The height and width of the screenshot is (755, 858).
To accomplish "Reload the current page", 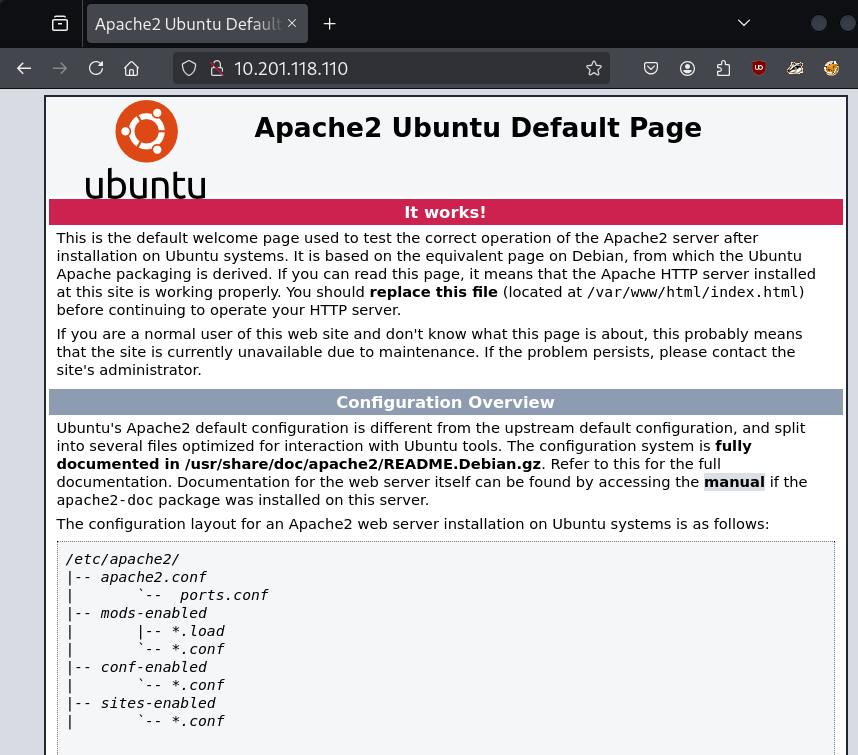I will (96, 68).
